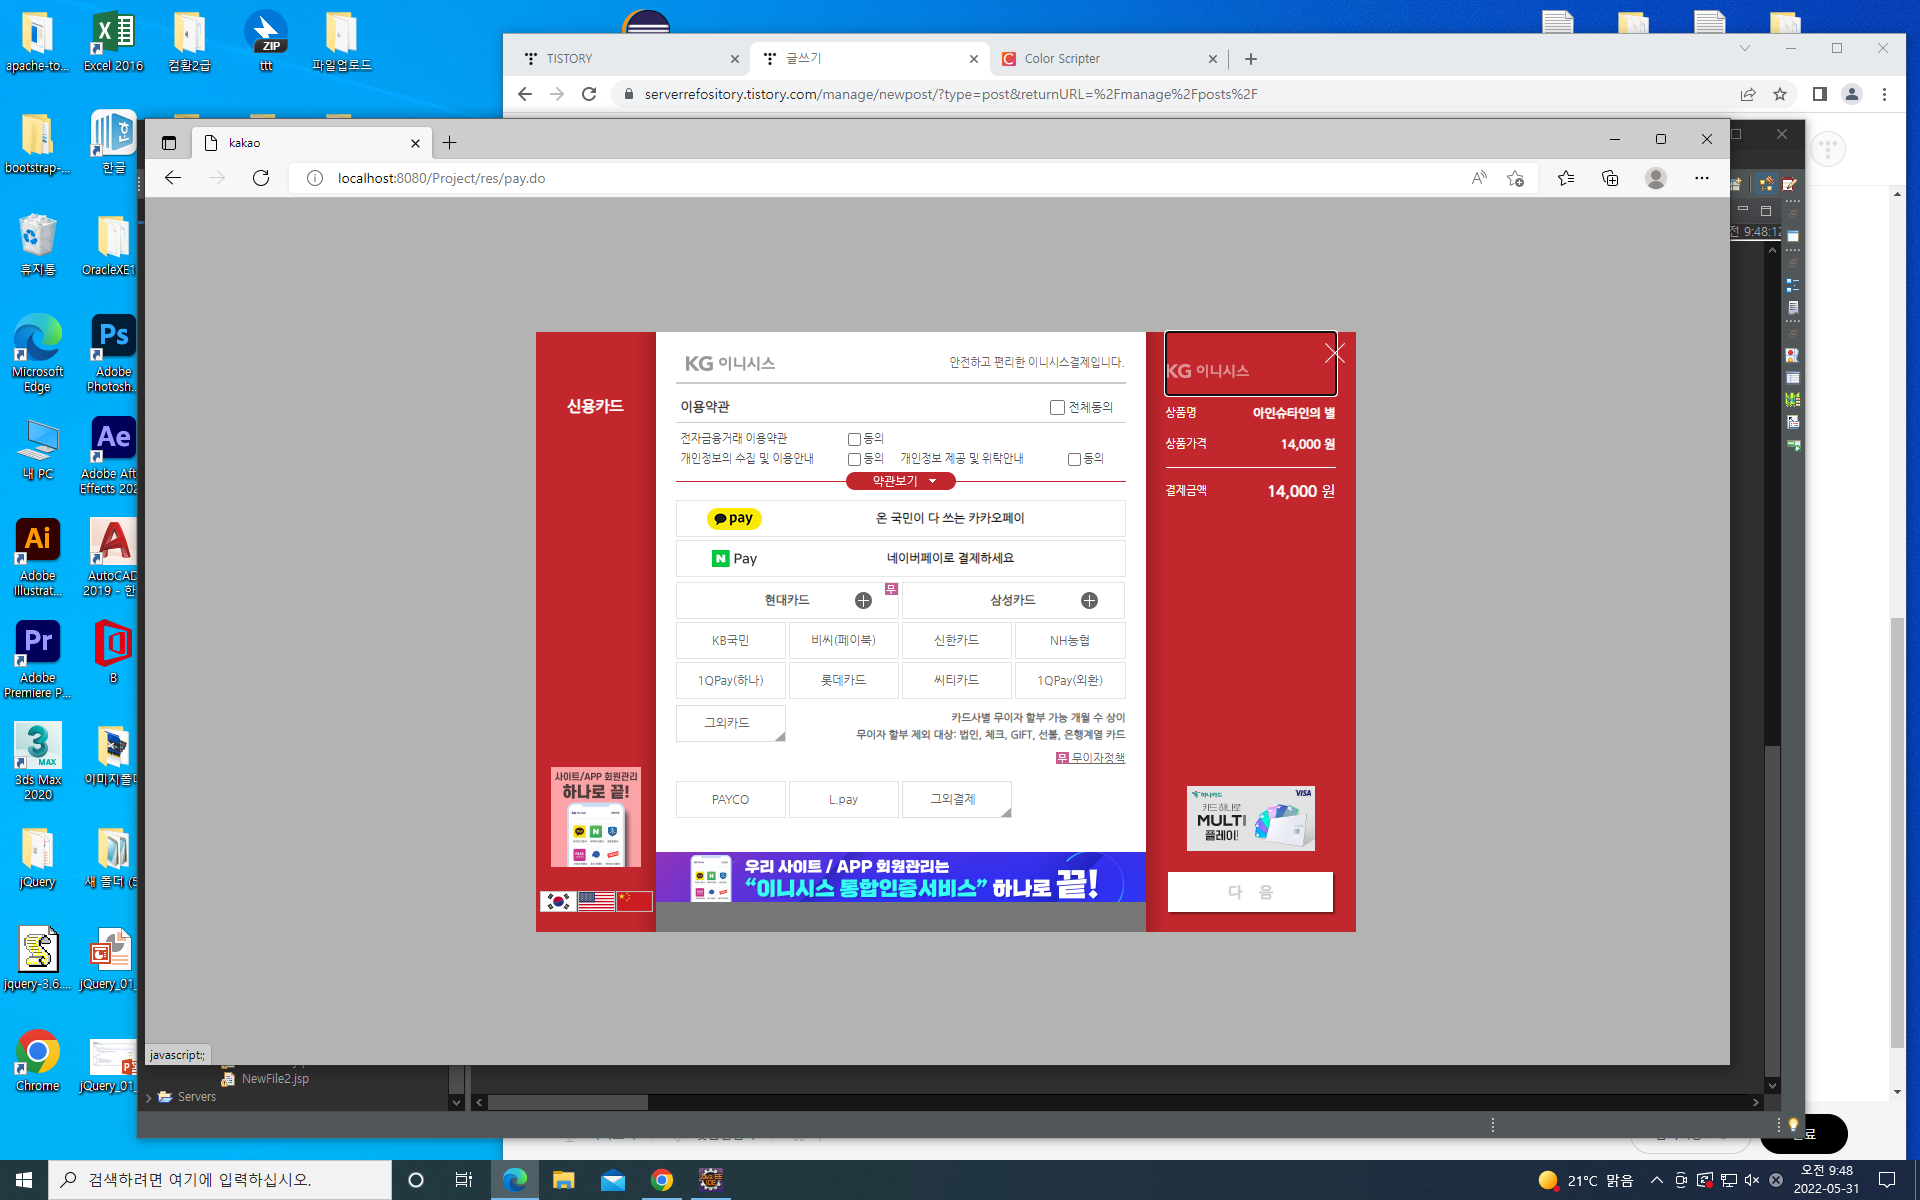1920x1200 pixels.
Task: Check the 전체동의 checkbox
Action: point(1057,407)
